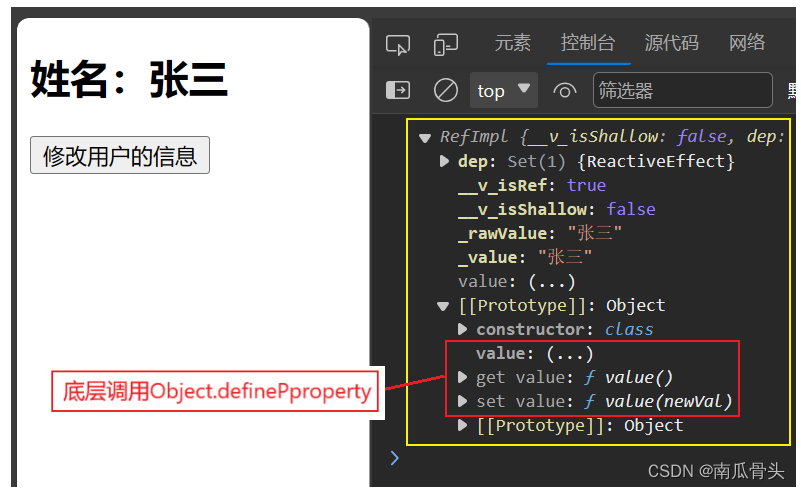
Task: Select the __v_isRef: true property
Action: pos(532,185)
